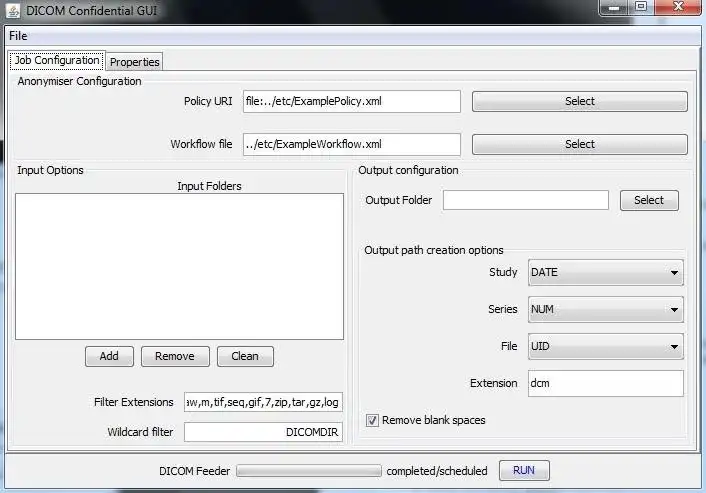Image resolution: width=706 pixels, height=493 pixels.
Task: Switch to the Properties tab
Action: click(135, 62)
